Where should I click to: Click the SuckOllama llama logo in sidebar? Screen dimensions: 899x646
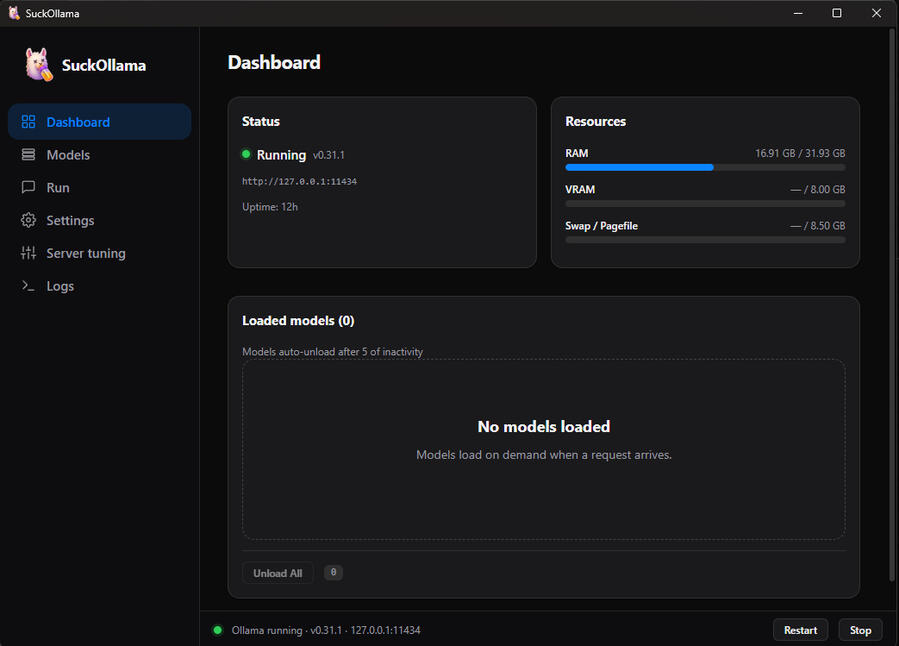tap(39, 64)
